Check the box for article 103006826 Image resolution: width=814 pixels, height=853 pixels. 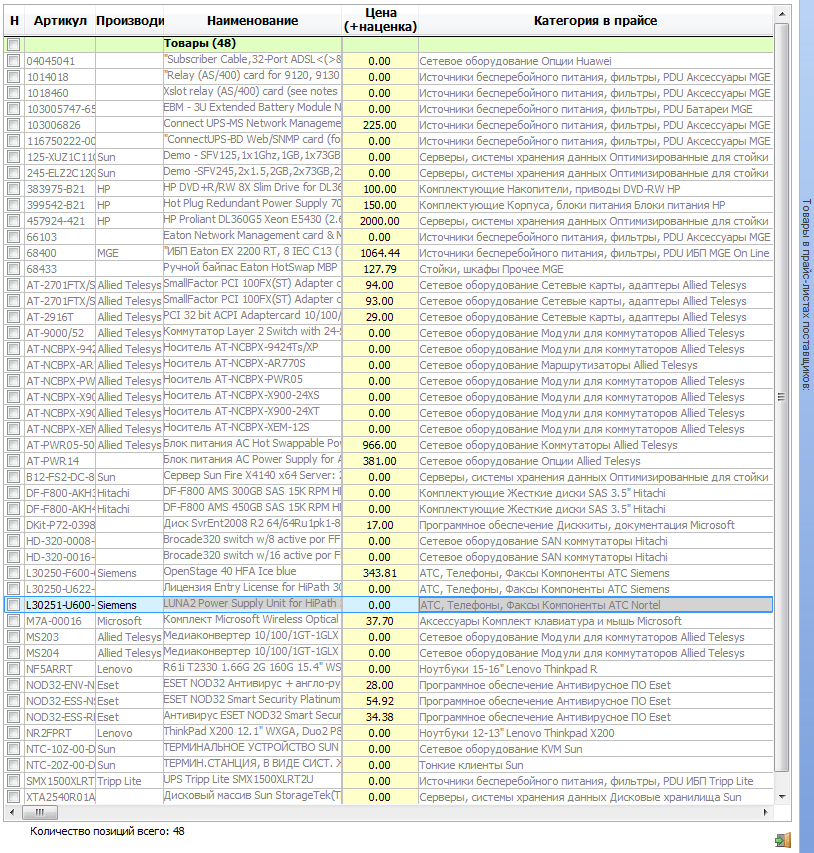(14, 125)
